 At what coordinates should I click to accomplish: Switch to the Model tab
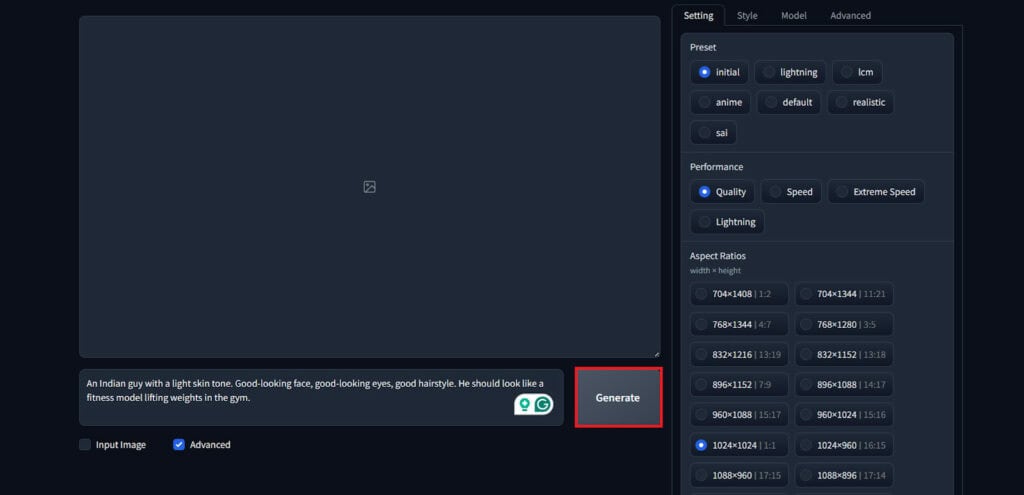click(x=794, y=16)
